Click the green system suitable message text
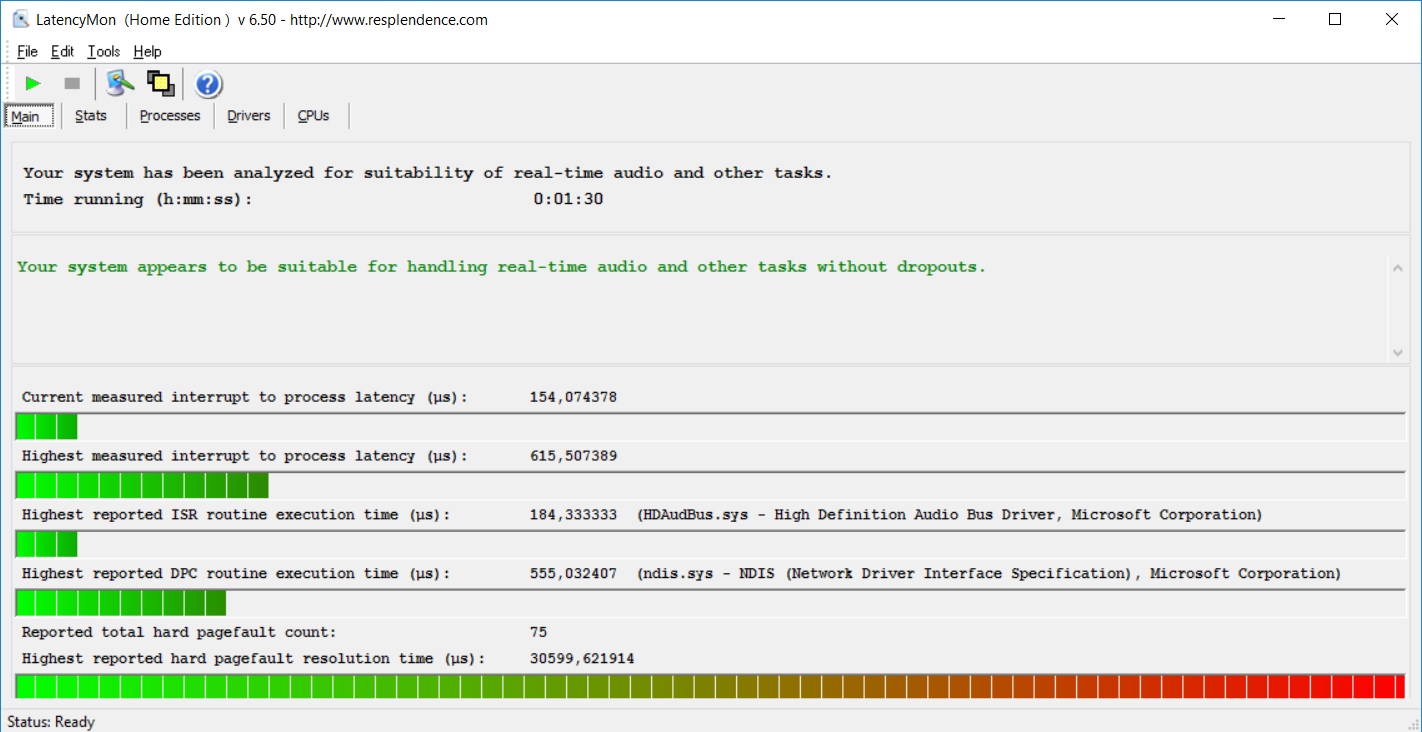 501,267
